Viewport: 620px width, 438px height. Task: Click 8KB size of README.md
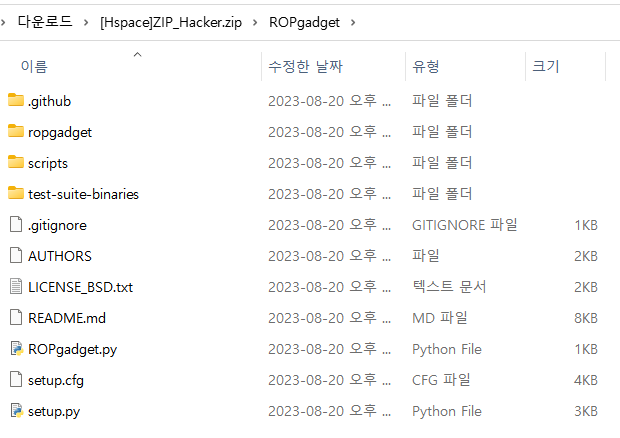pos(586,318)
